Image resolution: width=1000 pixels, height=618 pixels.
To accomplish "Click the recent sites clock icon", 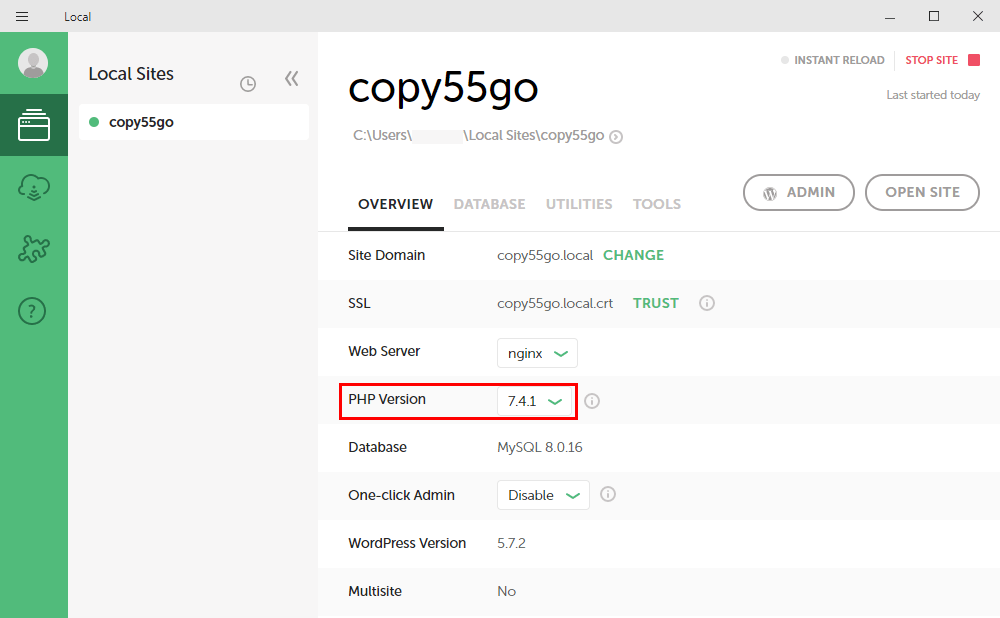I will click(248, 84).
